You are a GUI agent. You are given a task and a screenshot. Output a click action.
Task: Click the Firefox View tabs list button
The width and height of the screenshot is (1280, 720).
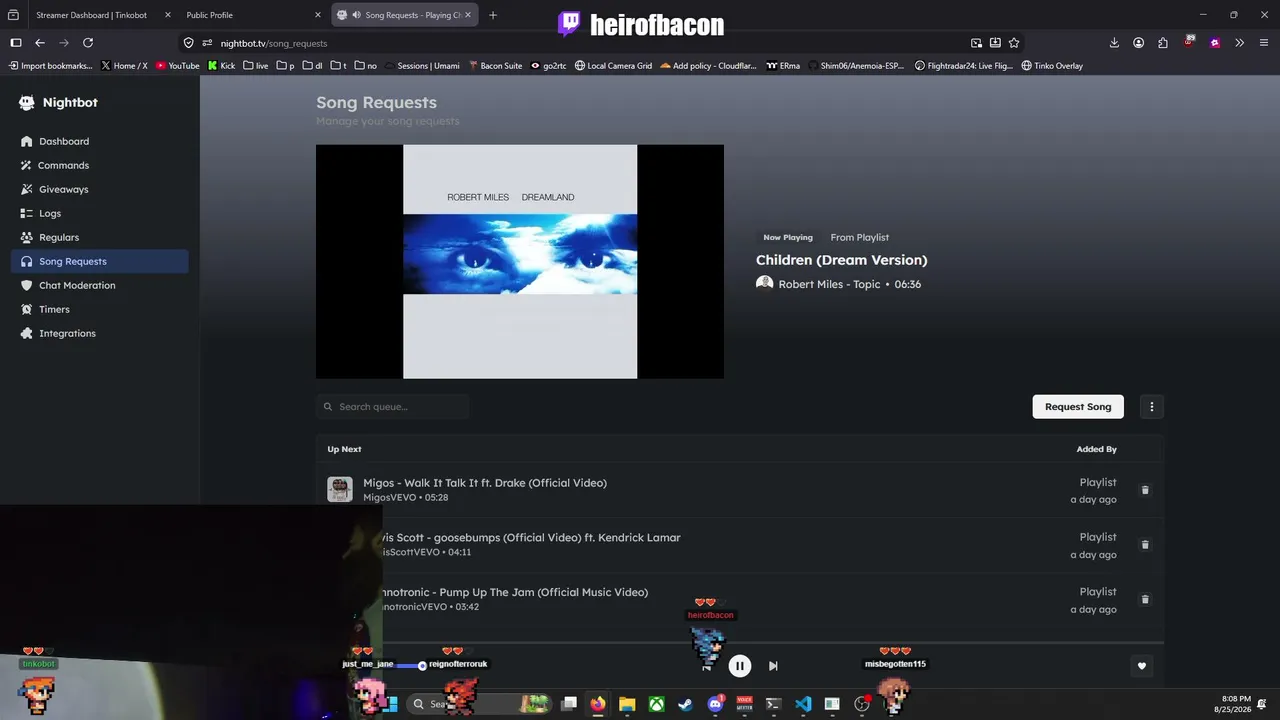[x=13, y=15]
